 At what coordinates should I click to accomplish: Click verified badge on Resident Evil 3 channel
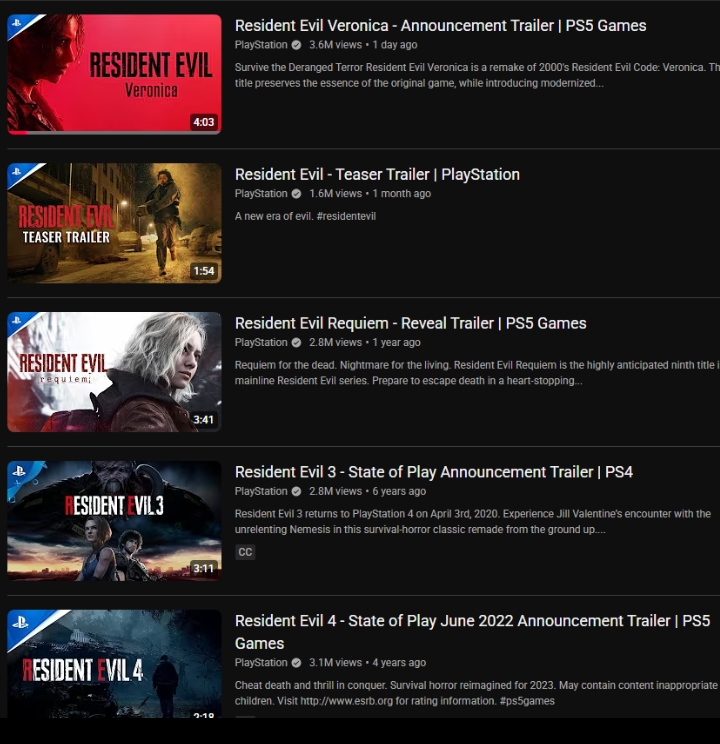(x=296, y=492)
